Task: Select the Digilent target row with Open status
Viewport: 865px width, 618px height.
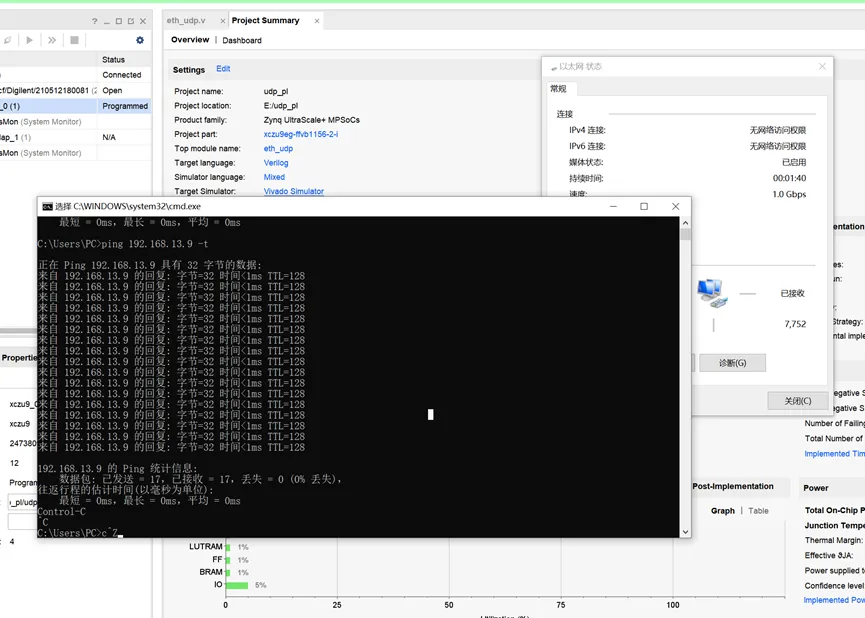Action: [76, 90]
